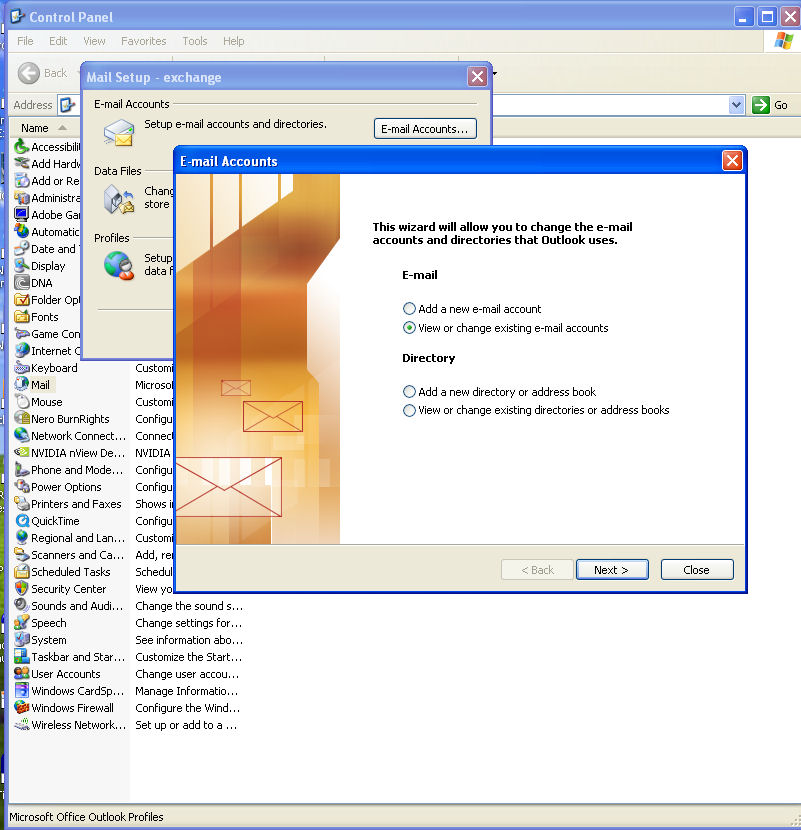Click the Mail Setup envelope icon
This screenshot has height=830, width=801.
[119, 132]
